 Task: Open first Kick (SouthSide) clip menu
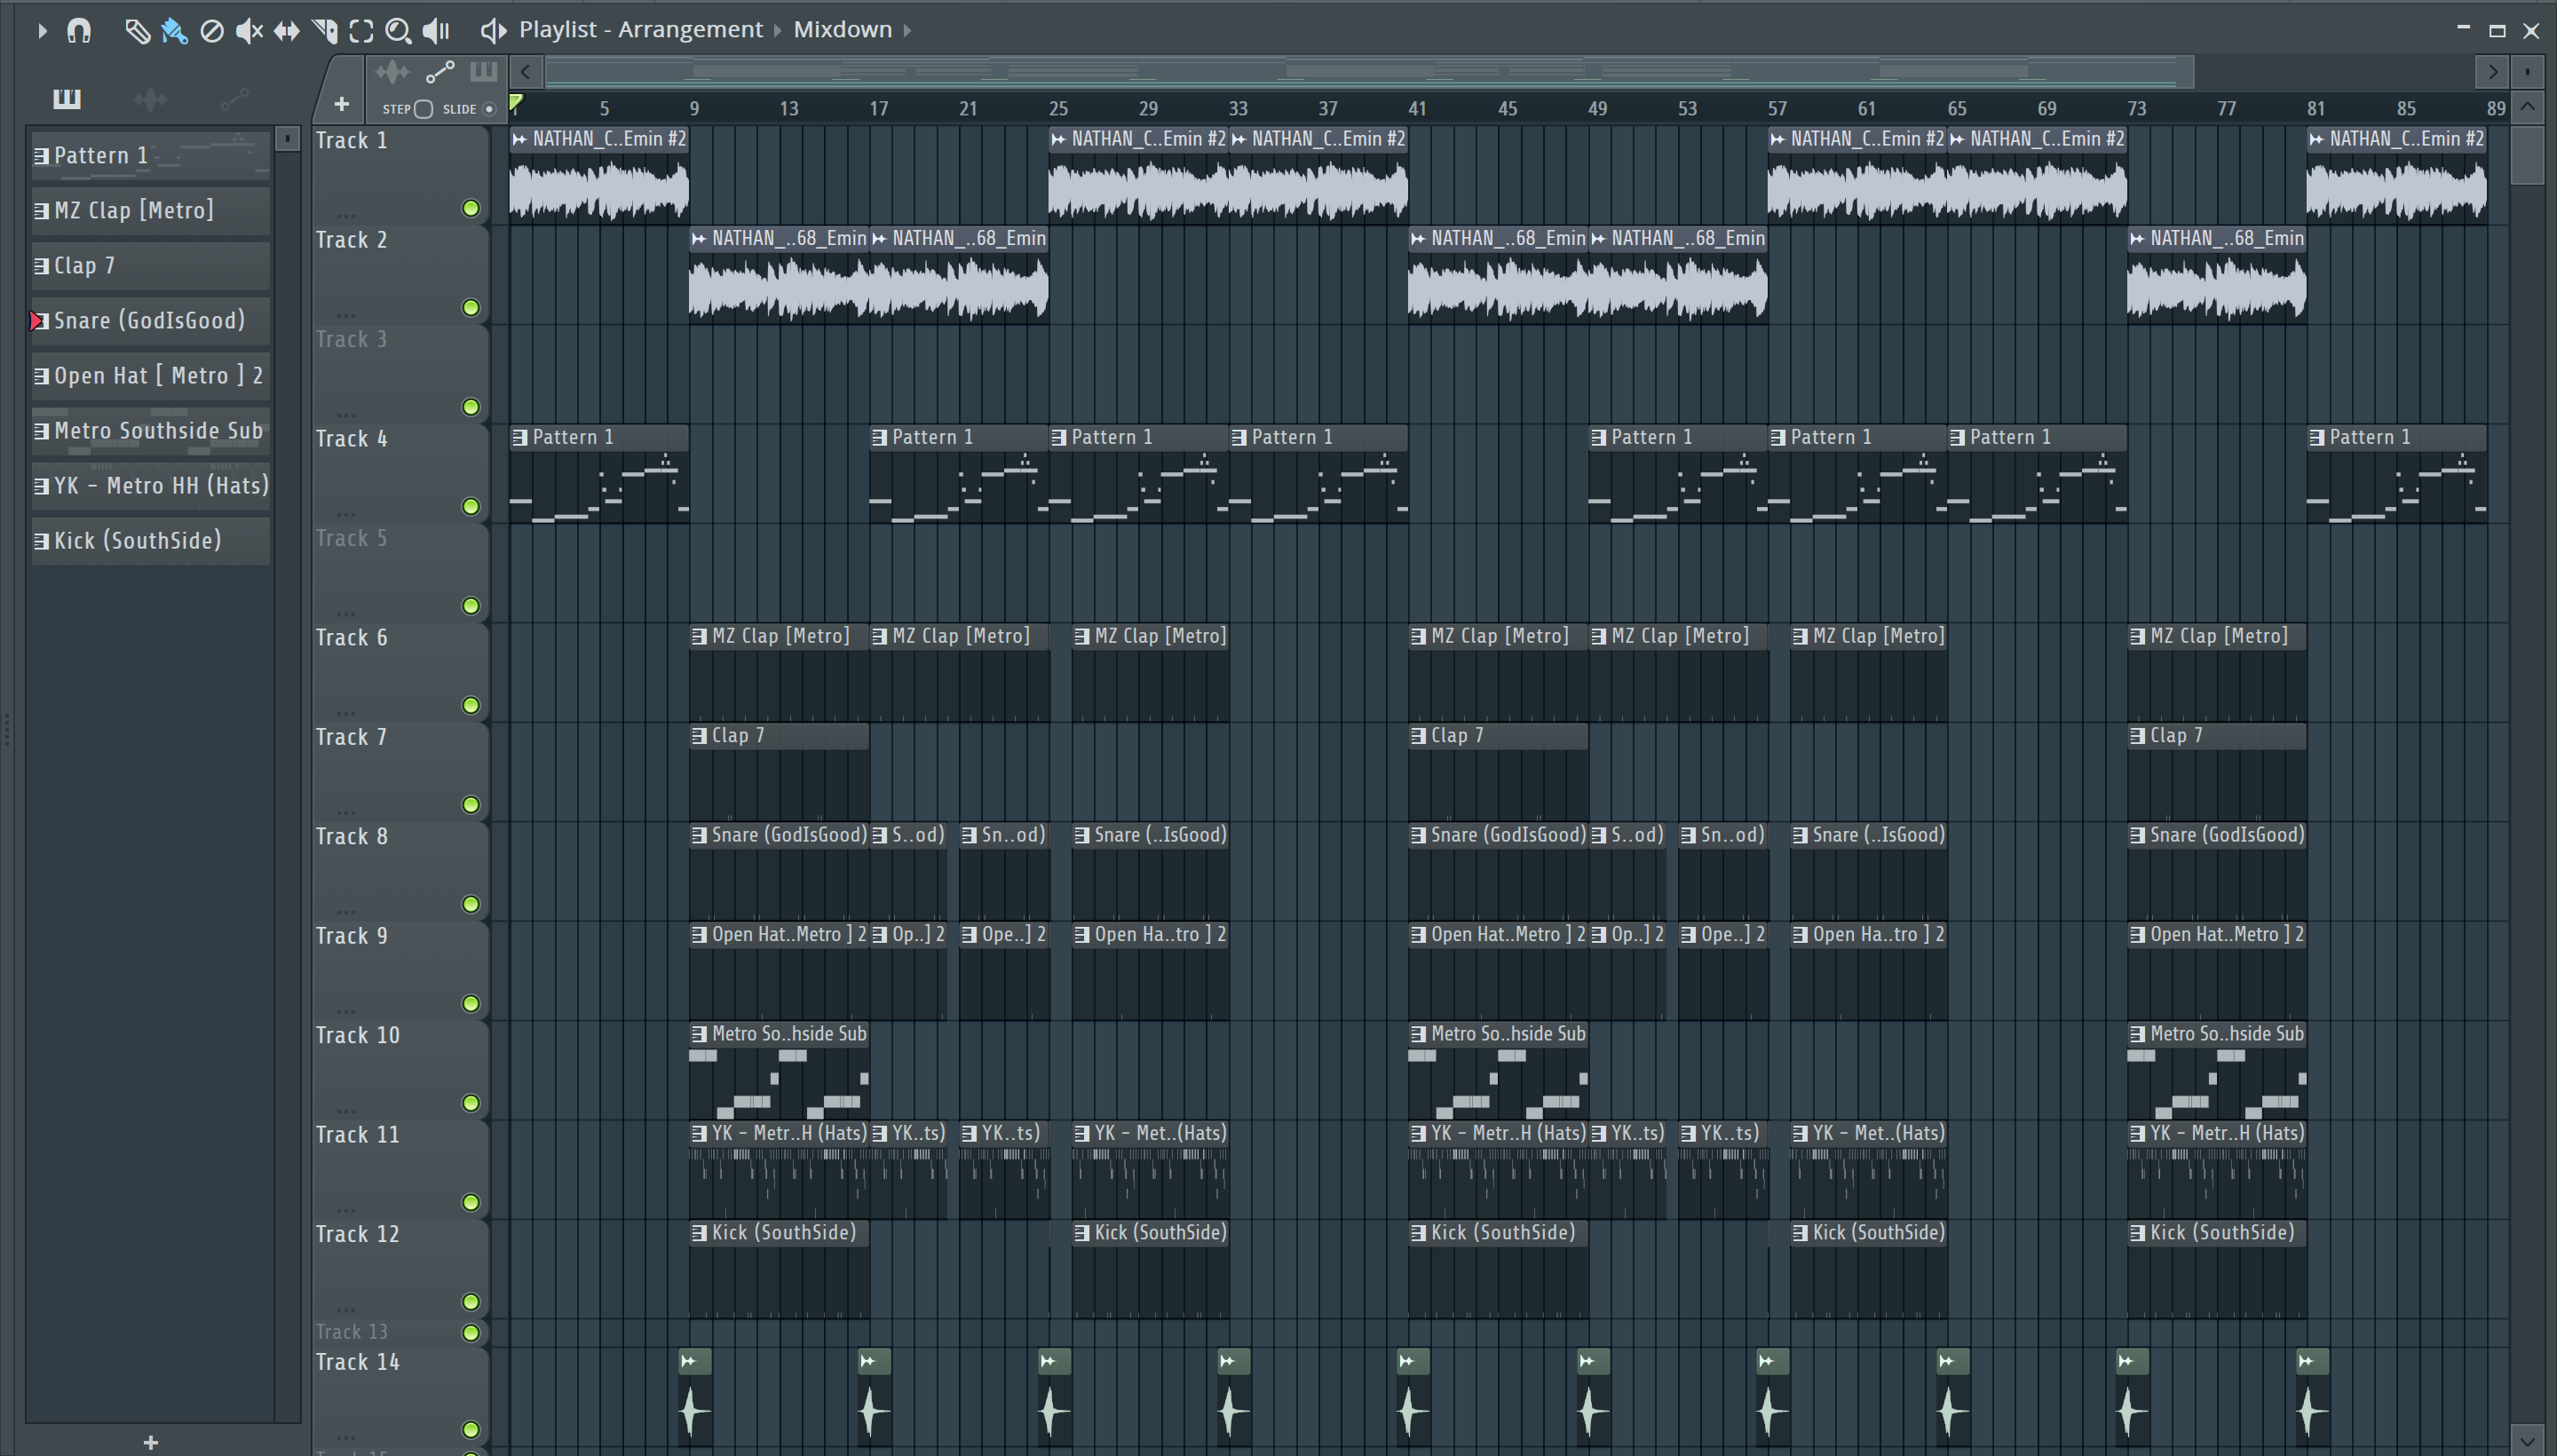700,1232
